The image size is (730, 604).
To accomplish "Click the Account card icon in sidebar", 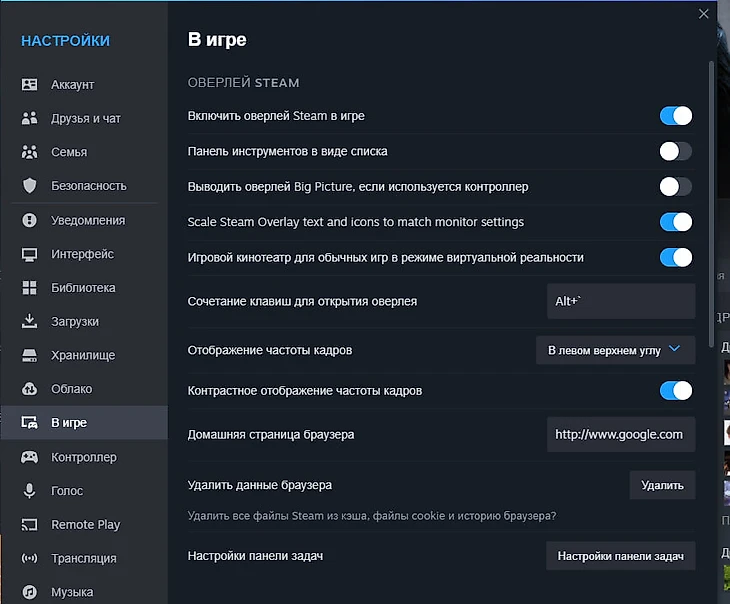I will [x=30, y=85].
